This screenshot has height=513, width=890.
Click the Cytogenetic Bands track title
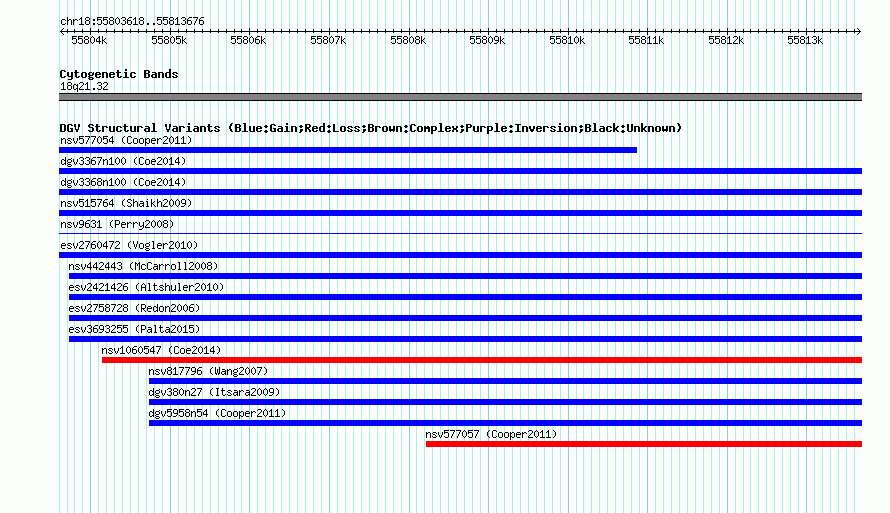point(119,74)
